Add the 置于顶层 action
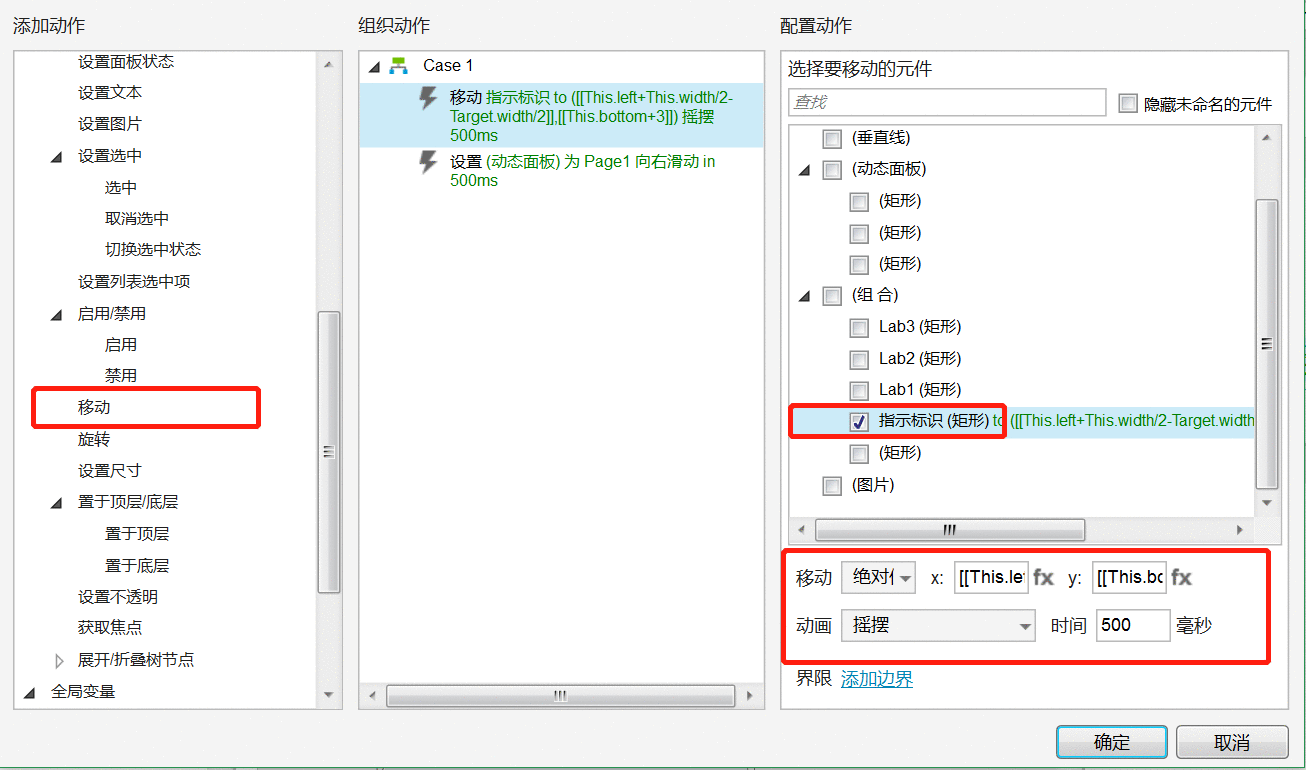The height and width of the screenshot is (770, 1306). pos(137,534)
